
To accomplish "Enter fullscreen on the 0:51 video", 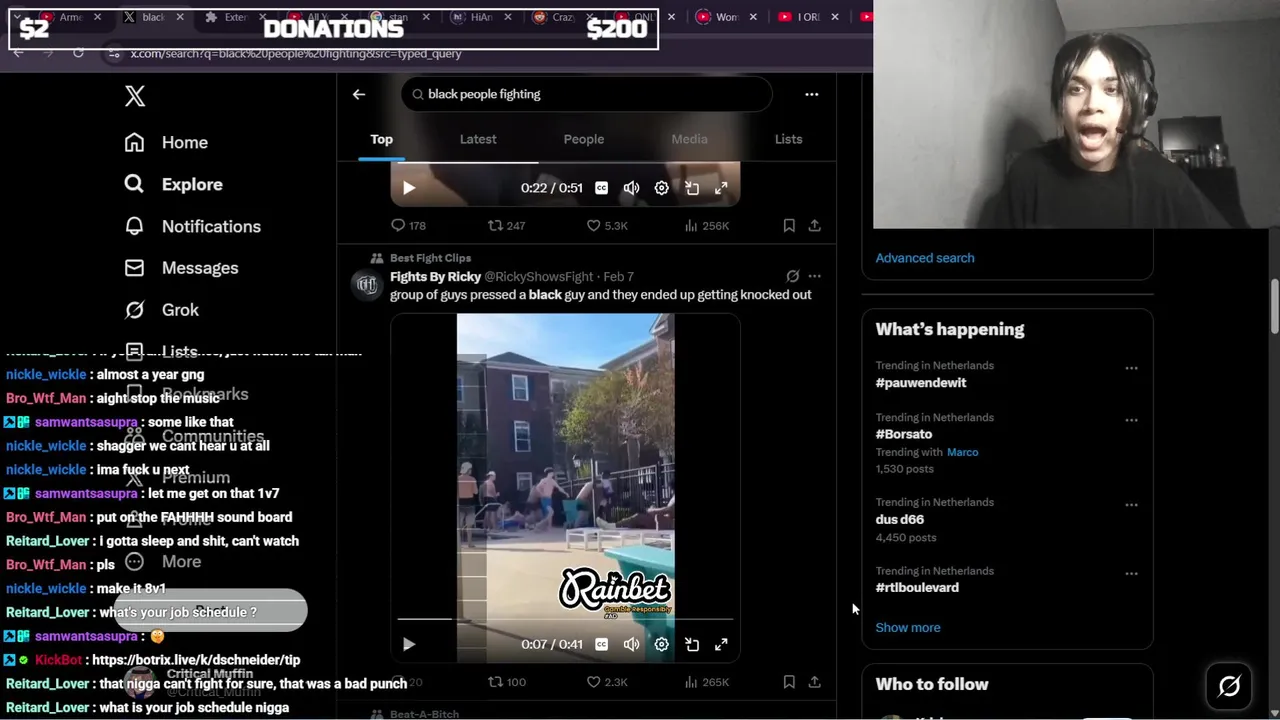I will pyautogui.click(x=721, y=188).
